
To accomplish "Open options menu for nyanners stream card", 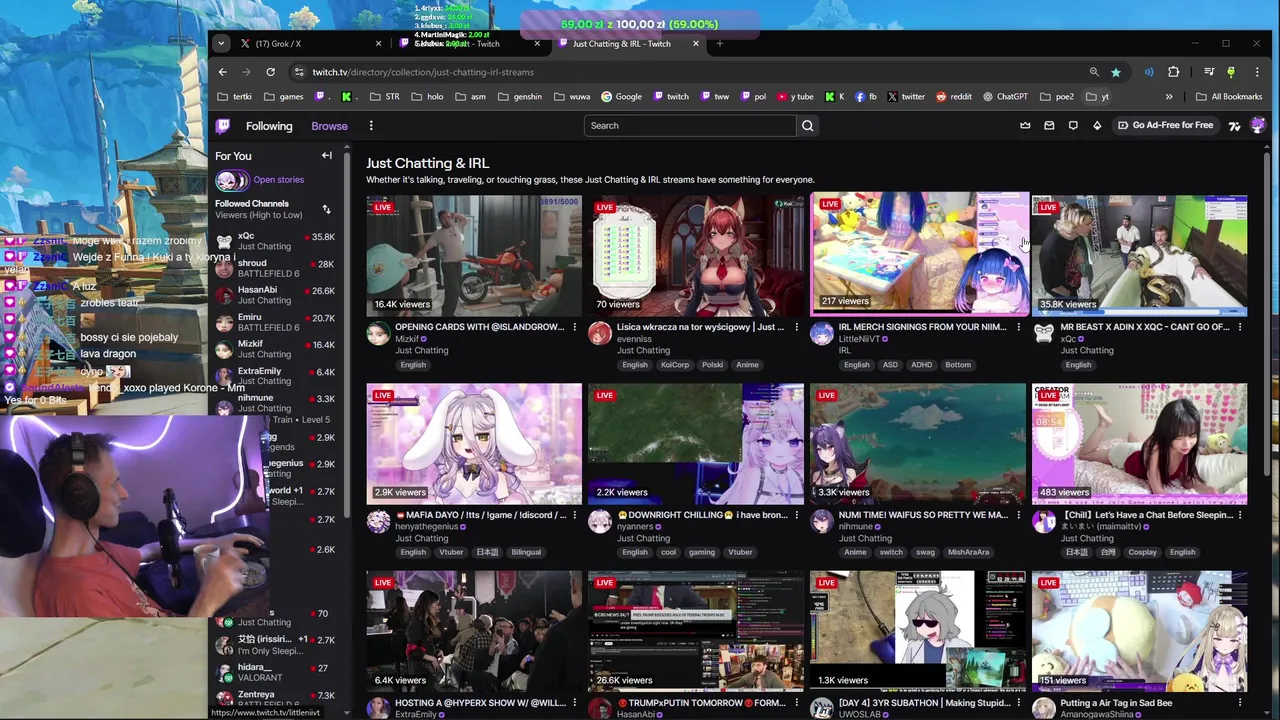I will tap(796, 515).
